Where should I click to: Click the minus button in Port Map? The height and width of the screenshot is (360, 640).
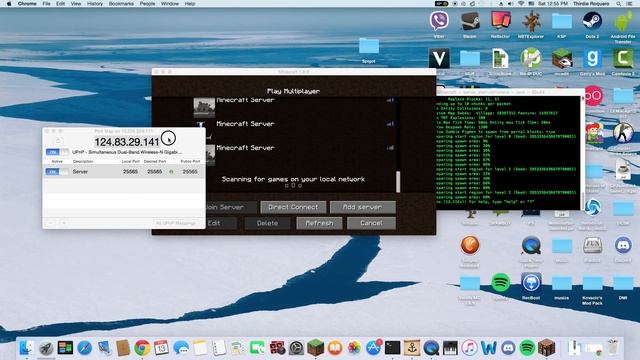(x=51, y=223)
